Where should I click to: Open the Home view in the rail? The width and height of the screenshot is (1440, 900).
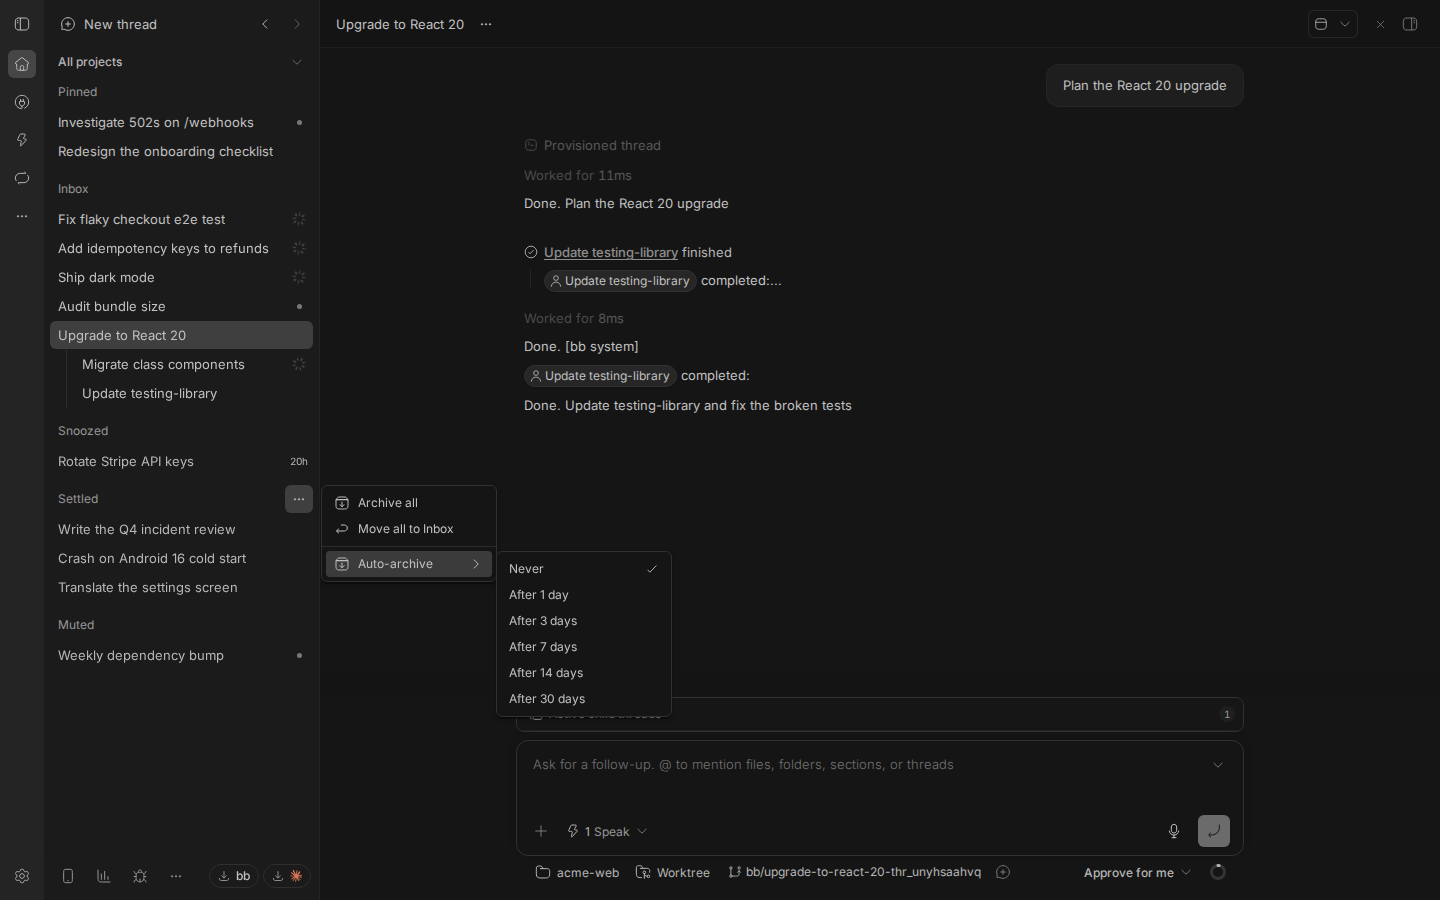tap(22, 64)
